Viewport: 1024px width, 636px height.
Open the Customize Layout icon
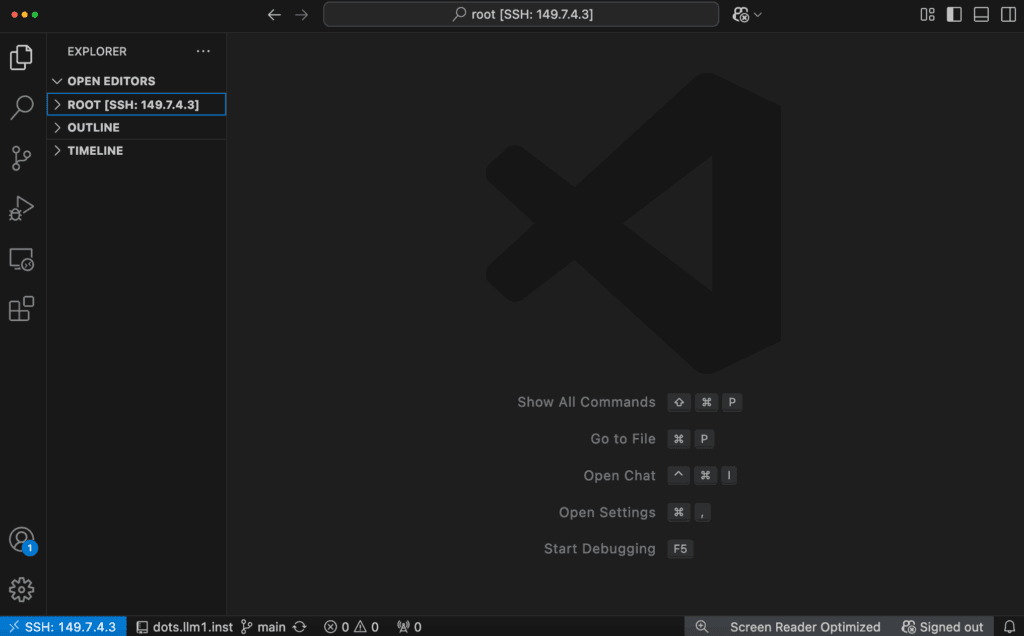927,14
